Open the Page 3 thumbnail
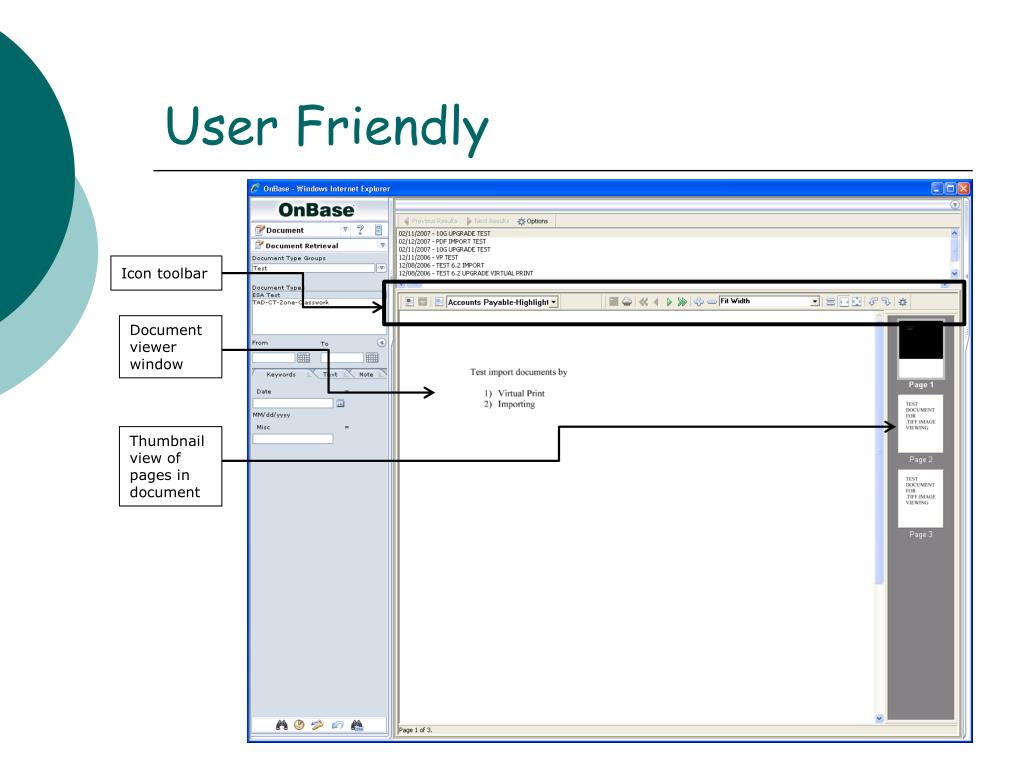This screenshot has width=1024, height=768. pyautogui.click(x=921, y=498)
